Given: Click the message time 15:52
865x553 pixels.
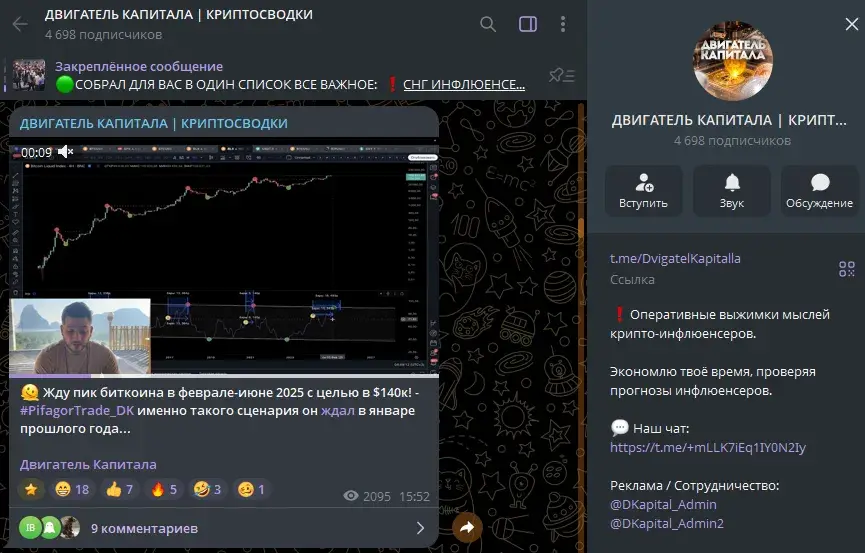Looking at the screenshot, I should tap(414, 496).
